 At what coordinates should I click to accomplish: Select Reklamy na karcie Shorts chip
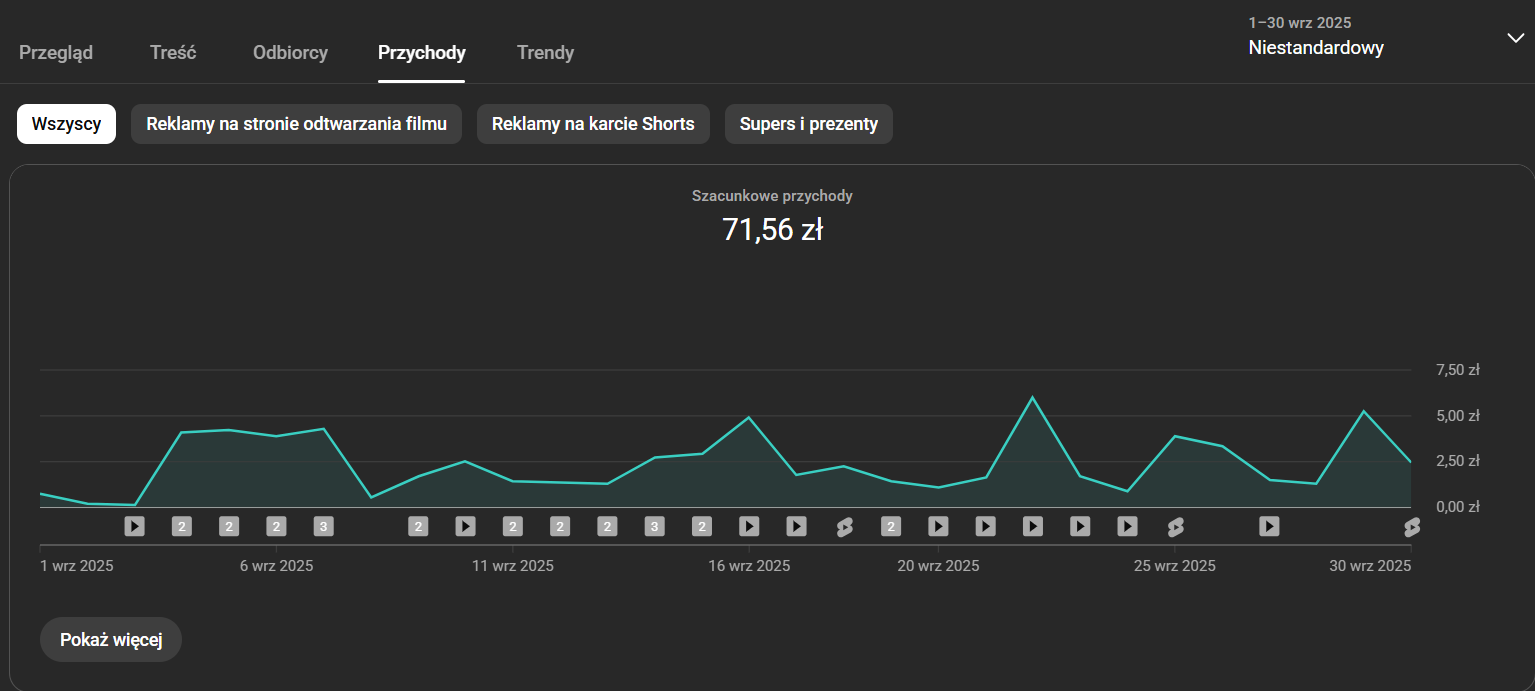pos(593,124)
